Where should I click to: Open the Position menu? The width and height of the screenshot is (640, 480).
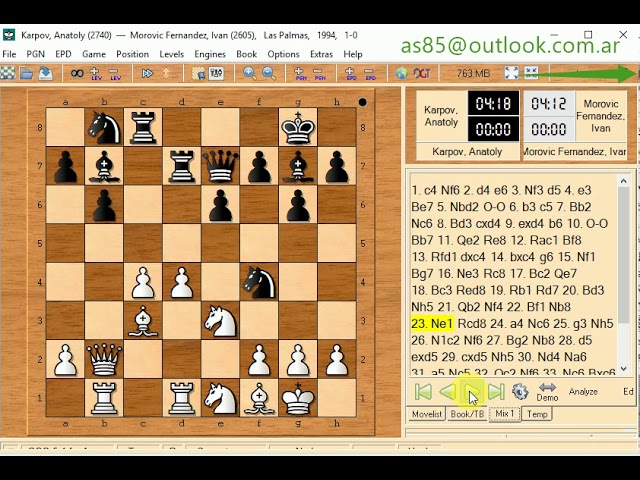click(132, 54)
